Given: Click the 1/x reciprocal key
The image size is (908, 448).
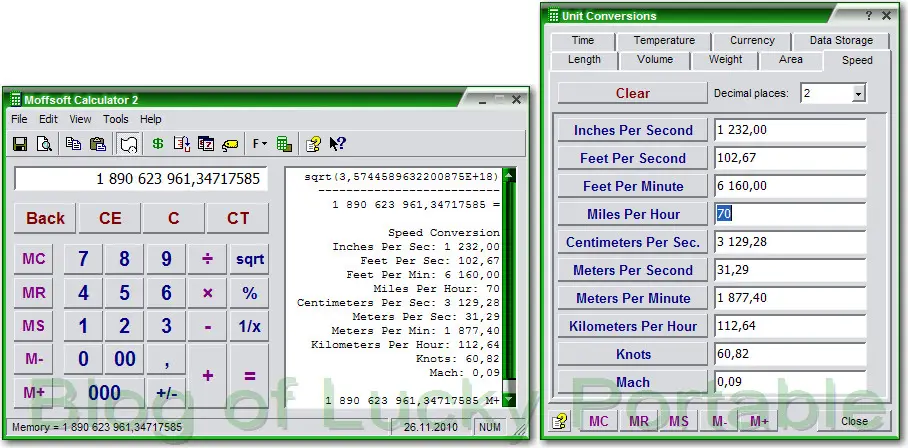Looking at the screenshot, I should pyautogui.click(x=250, y=326).
